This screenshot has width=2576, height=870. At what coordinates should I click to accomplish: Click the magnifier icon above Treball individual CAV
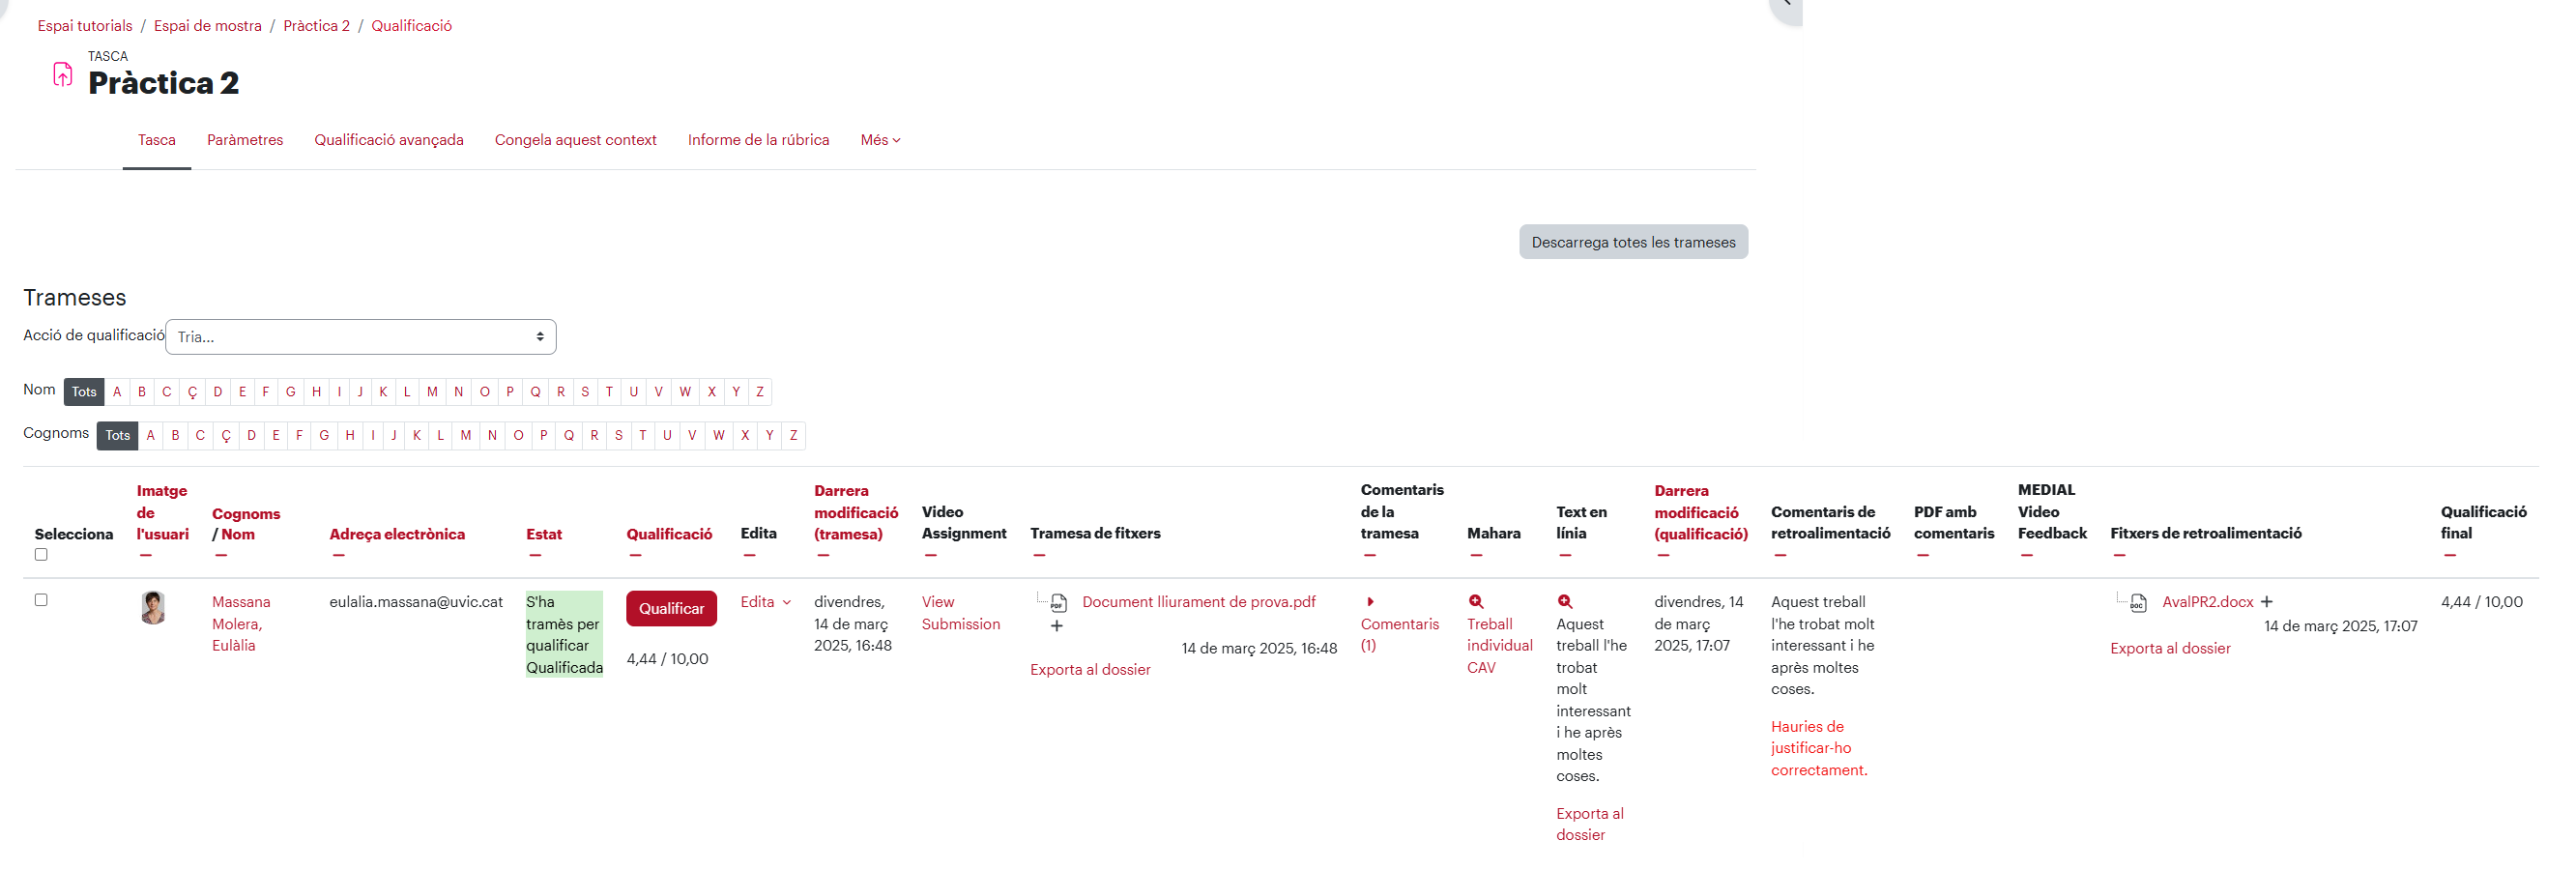point(1476,602)
